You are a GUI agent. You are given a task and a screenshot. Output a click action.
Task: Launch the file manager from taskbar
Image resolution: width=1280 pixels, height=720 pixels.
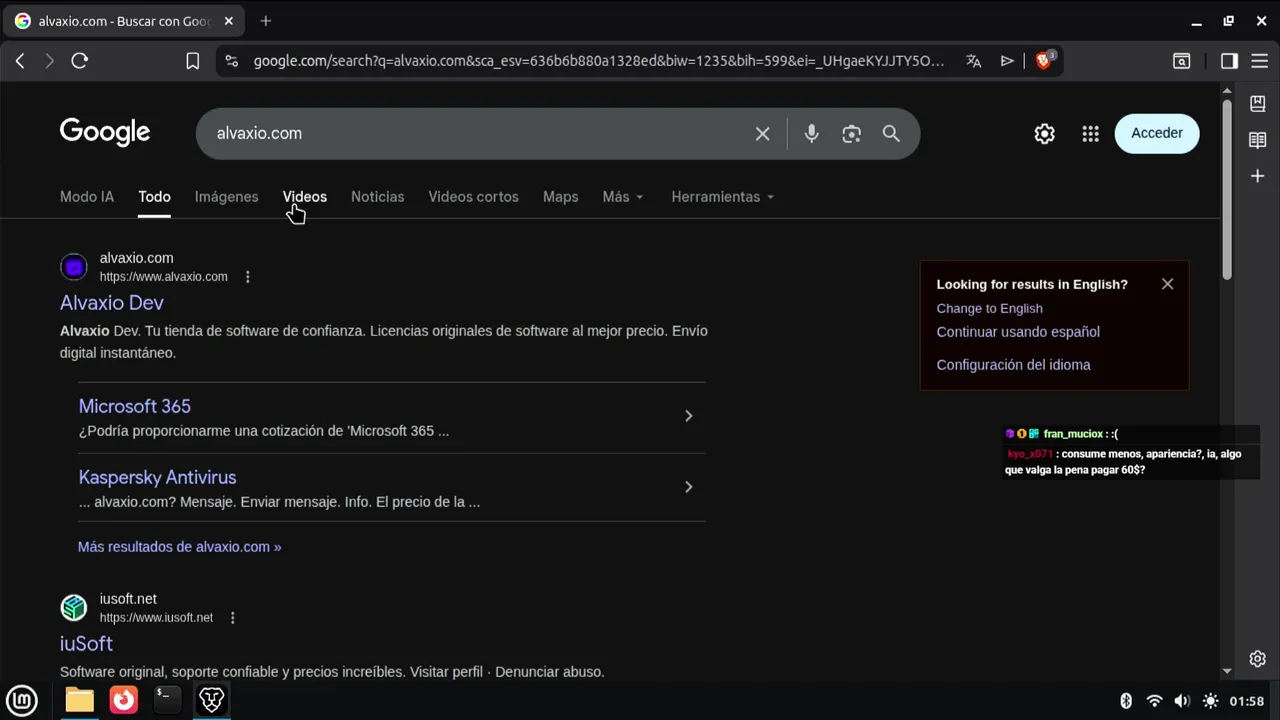coord(80,700)
